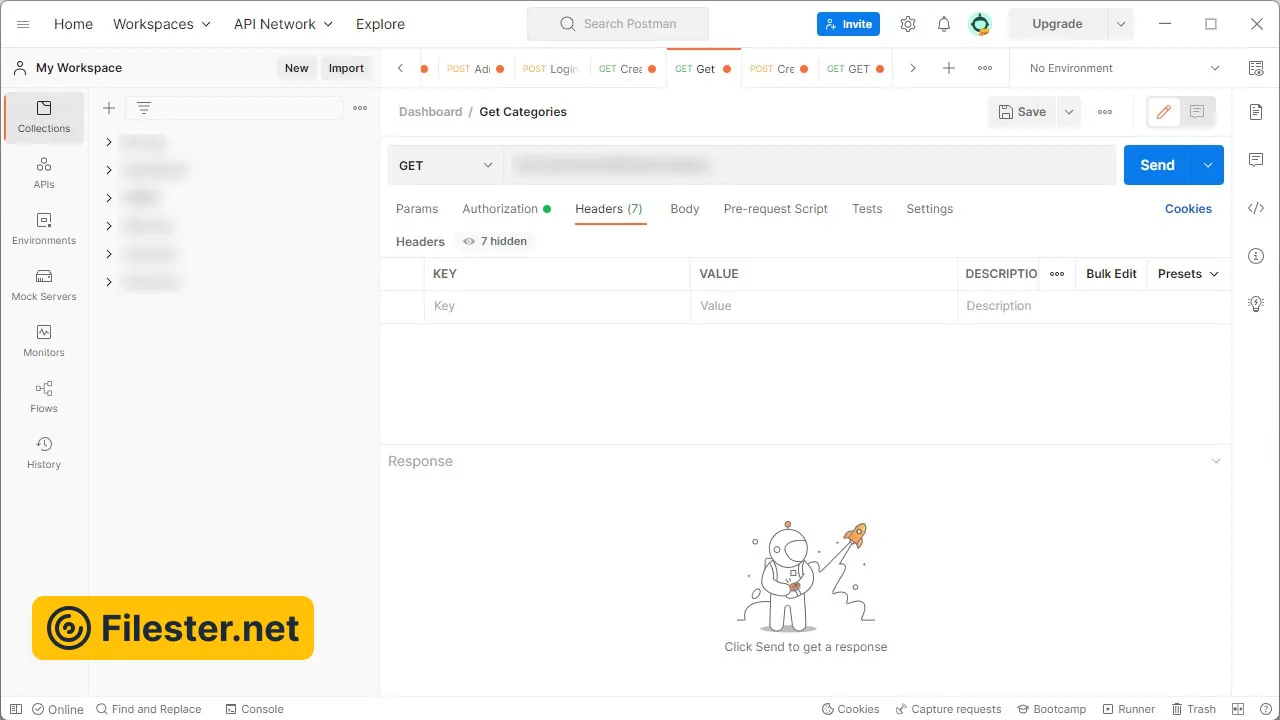Click the blue Send button
The height and width of the screenshot is (720, 1280).
pyautogui.click(x=1157, y=165)
